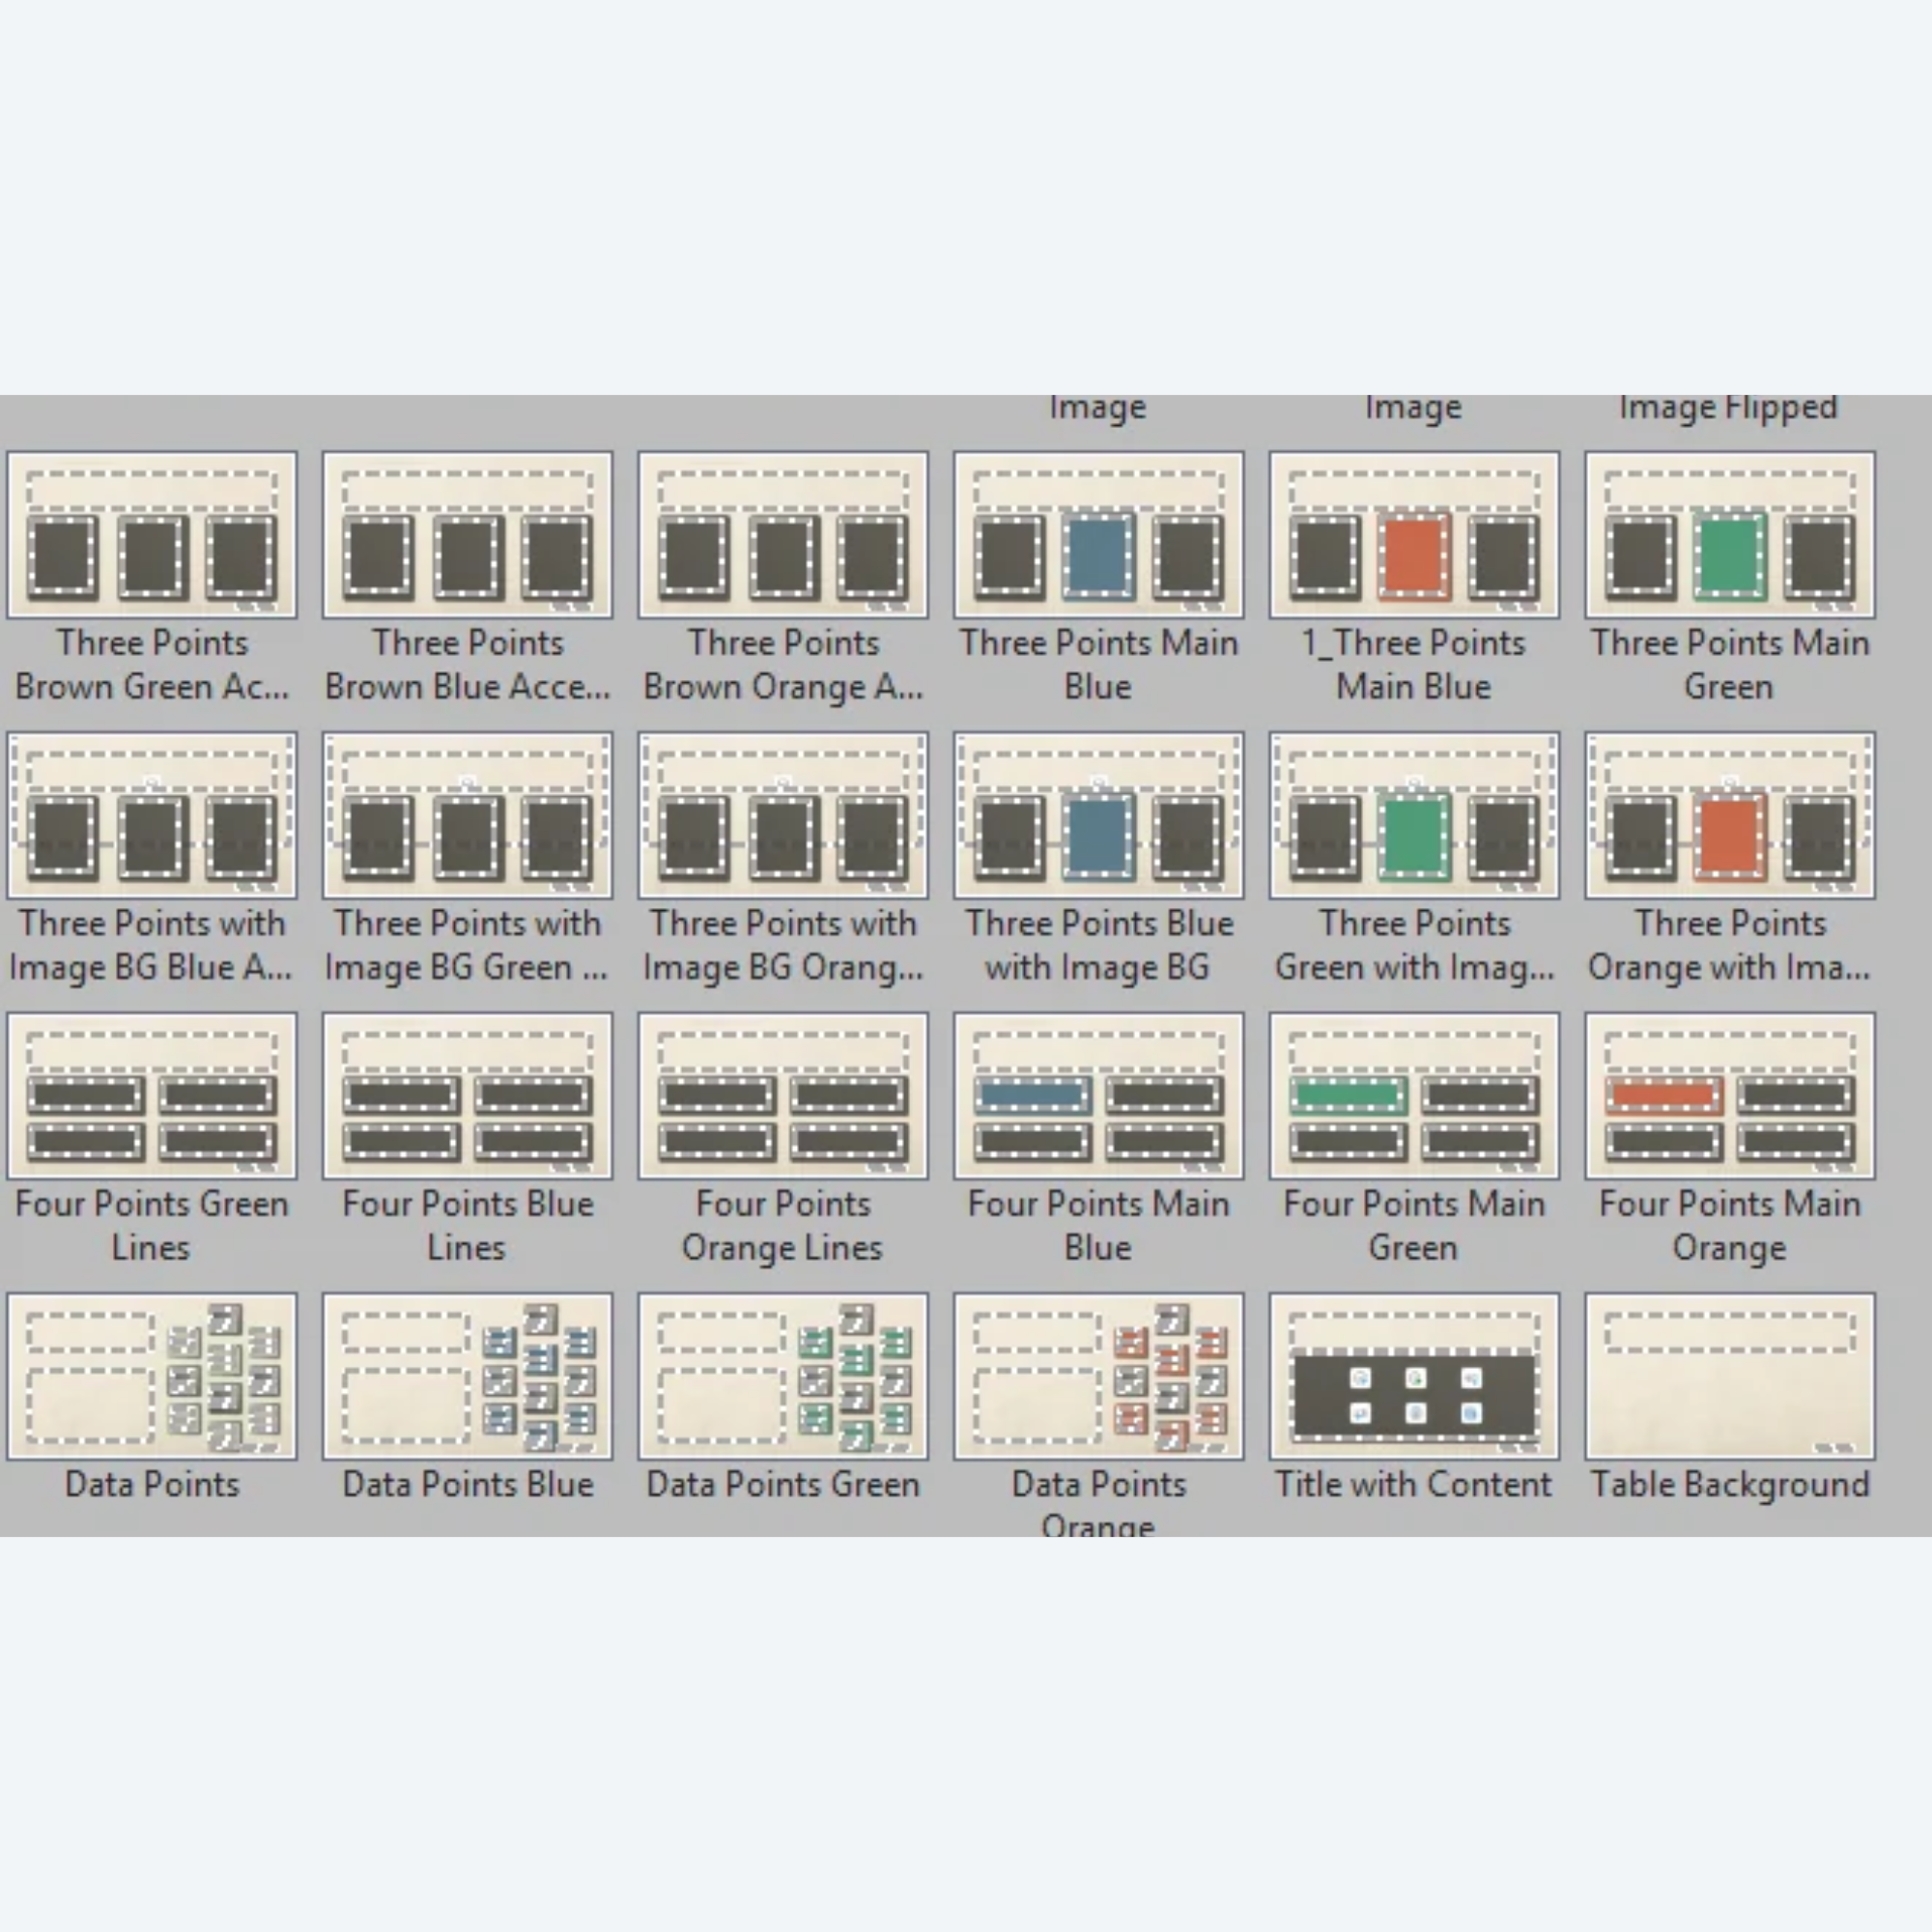The image size is (1932, 1932).
Task: Select the Title with Content layout
Action: [x=1414, y=1376]
